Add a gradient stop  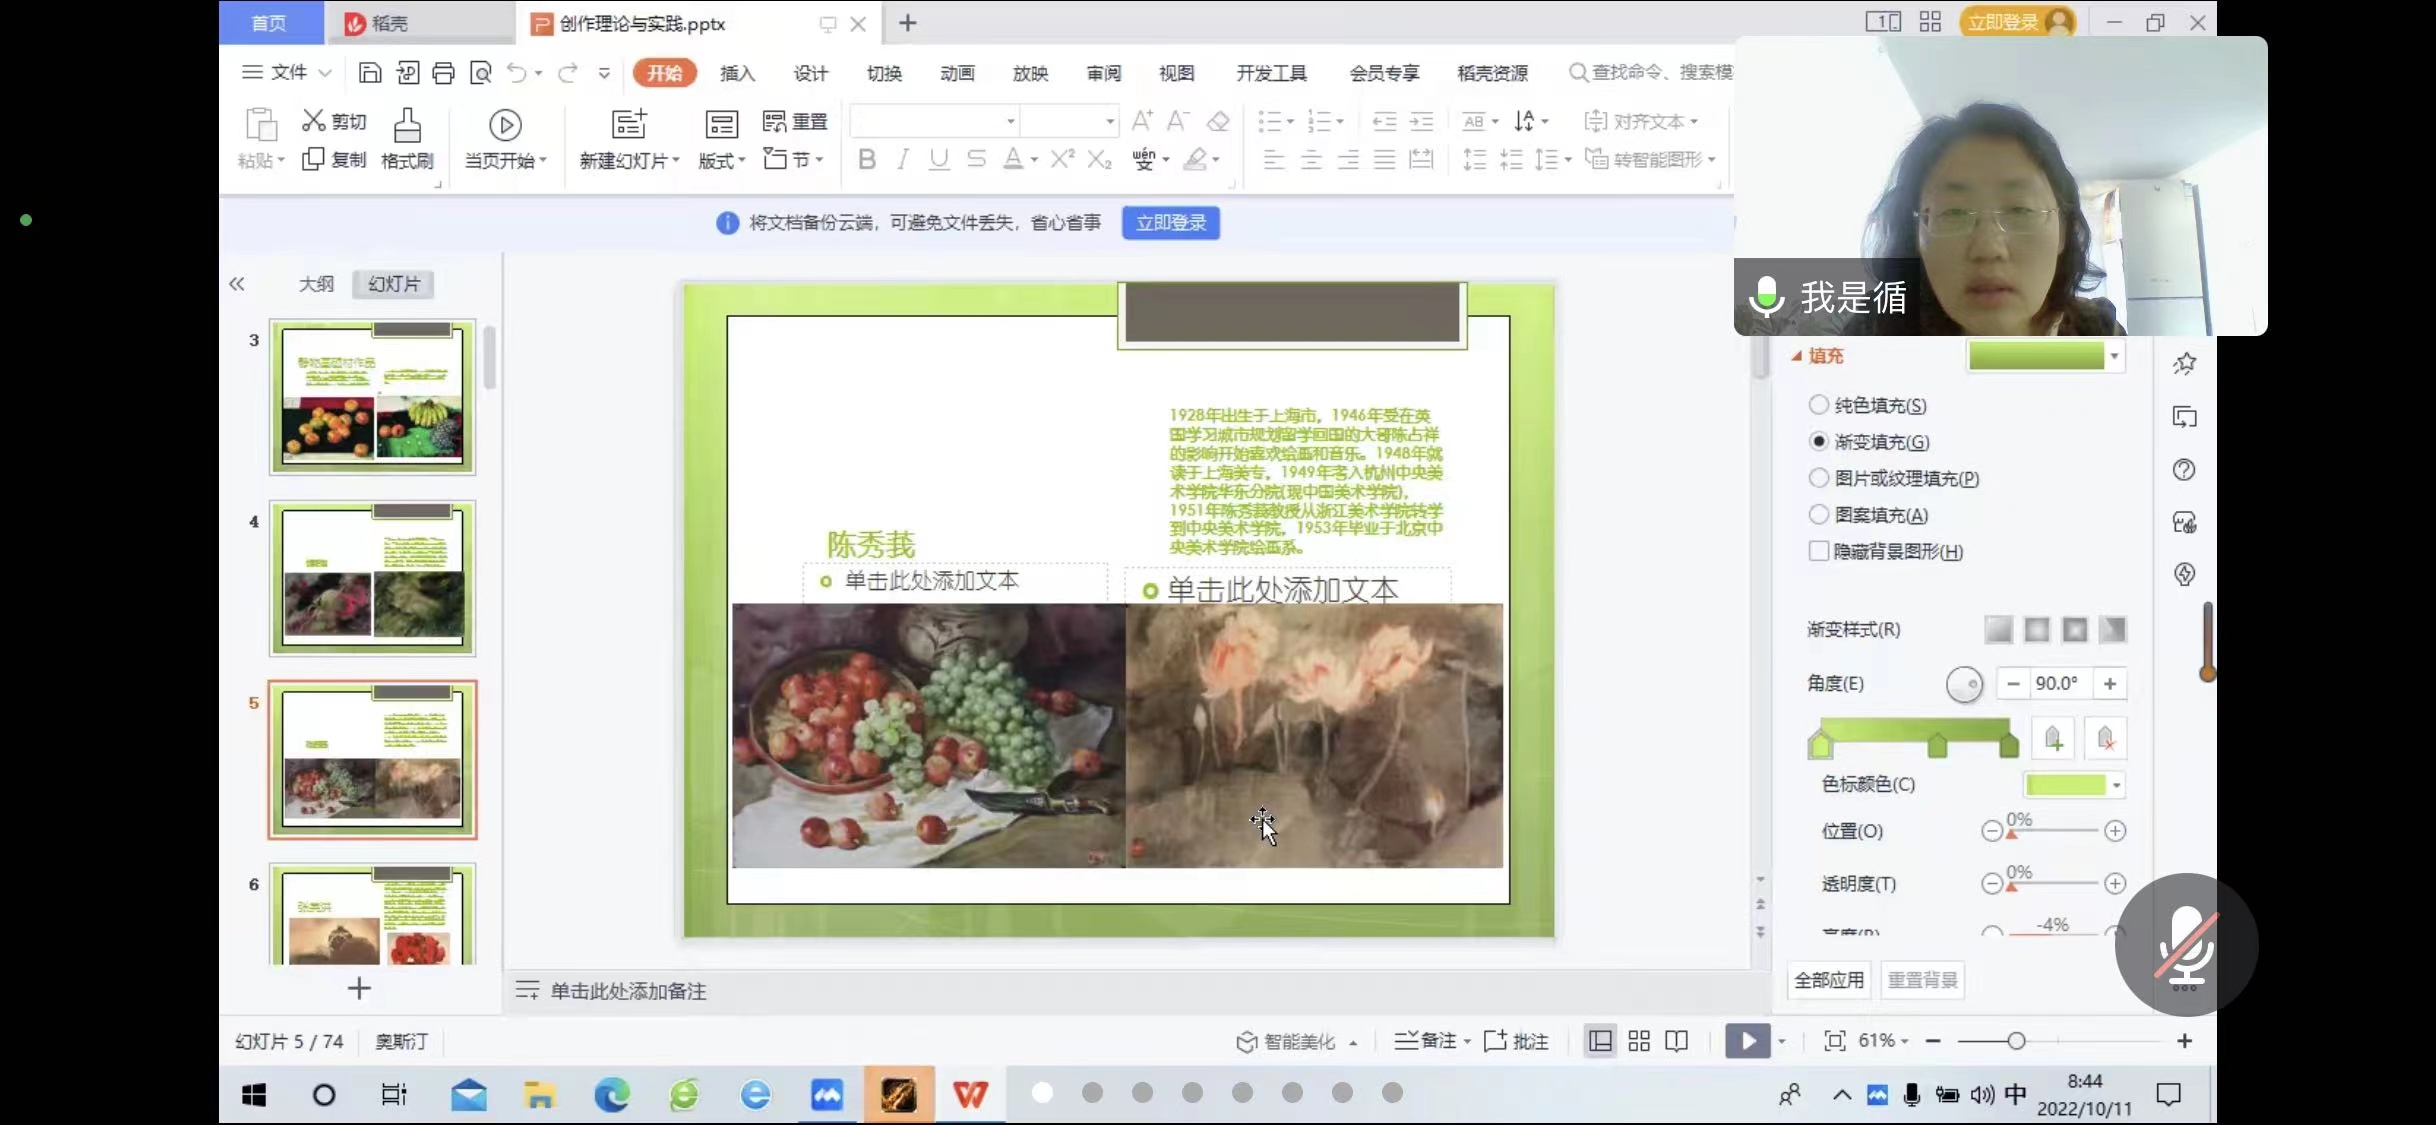coord(2053,739)
